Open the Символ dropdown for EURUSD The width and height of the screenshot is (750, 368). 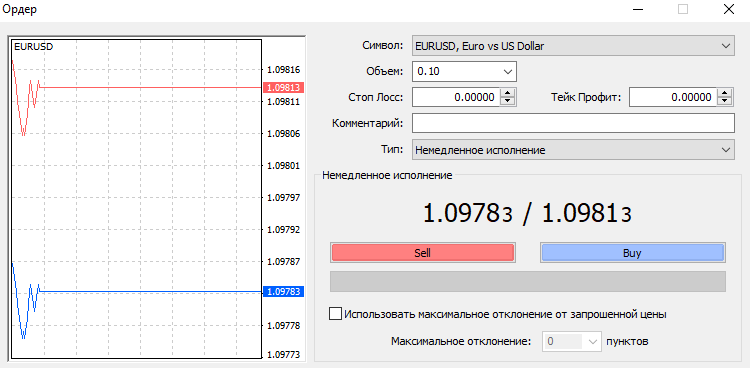click(x=573, y=46)
